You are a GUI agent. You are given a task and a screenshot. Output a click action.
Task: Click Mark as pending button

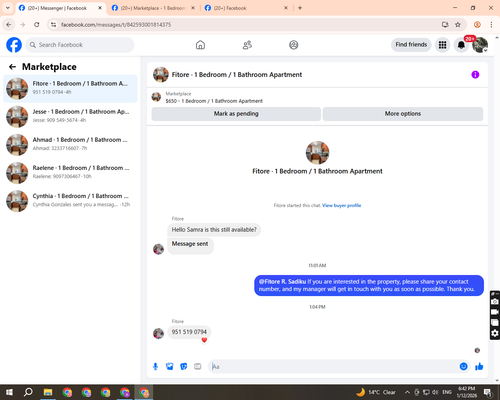236,114
